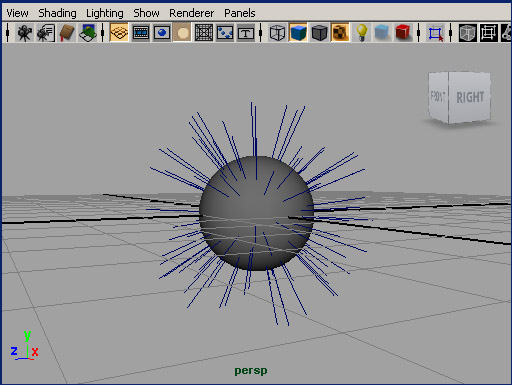Image resolution: width=512 pixels, height=385 pixels.
Task: Click the Image Plane icon
Action: click(88, 33)
